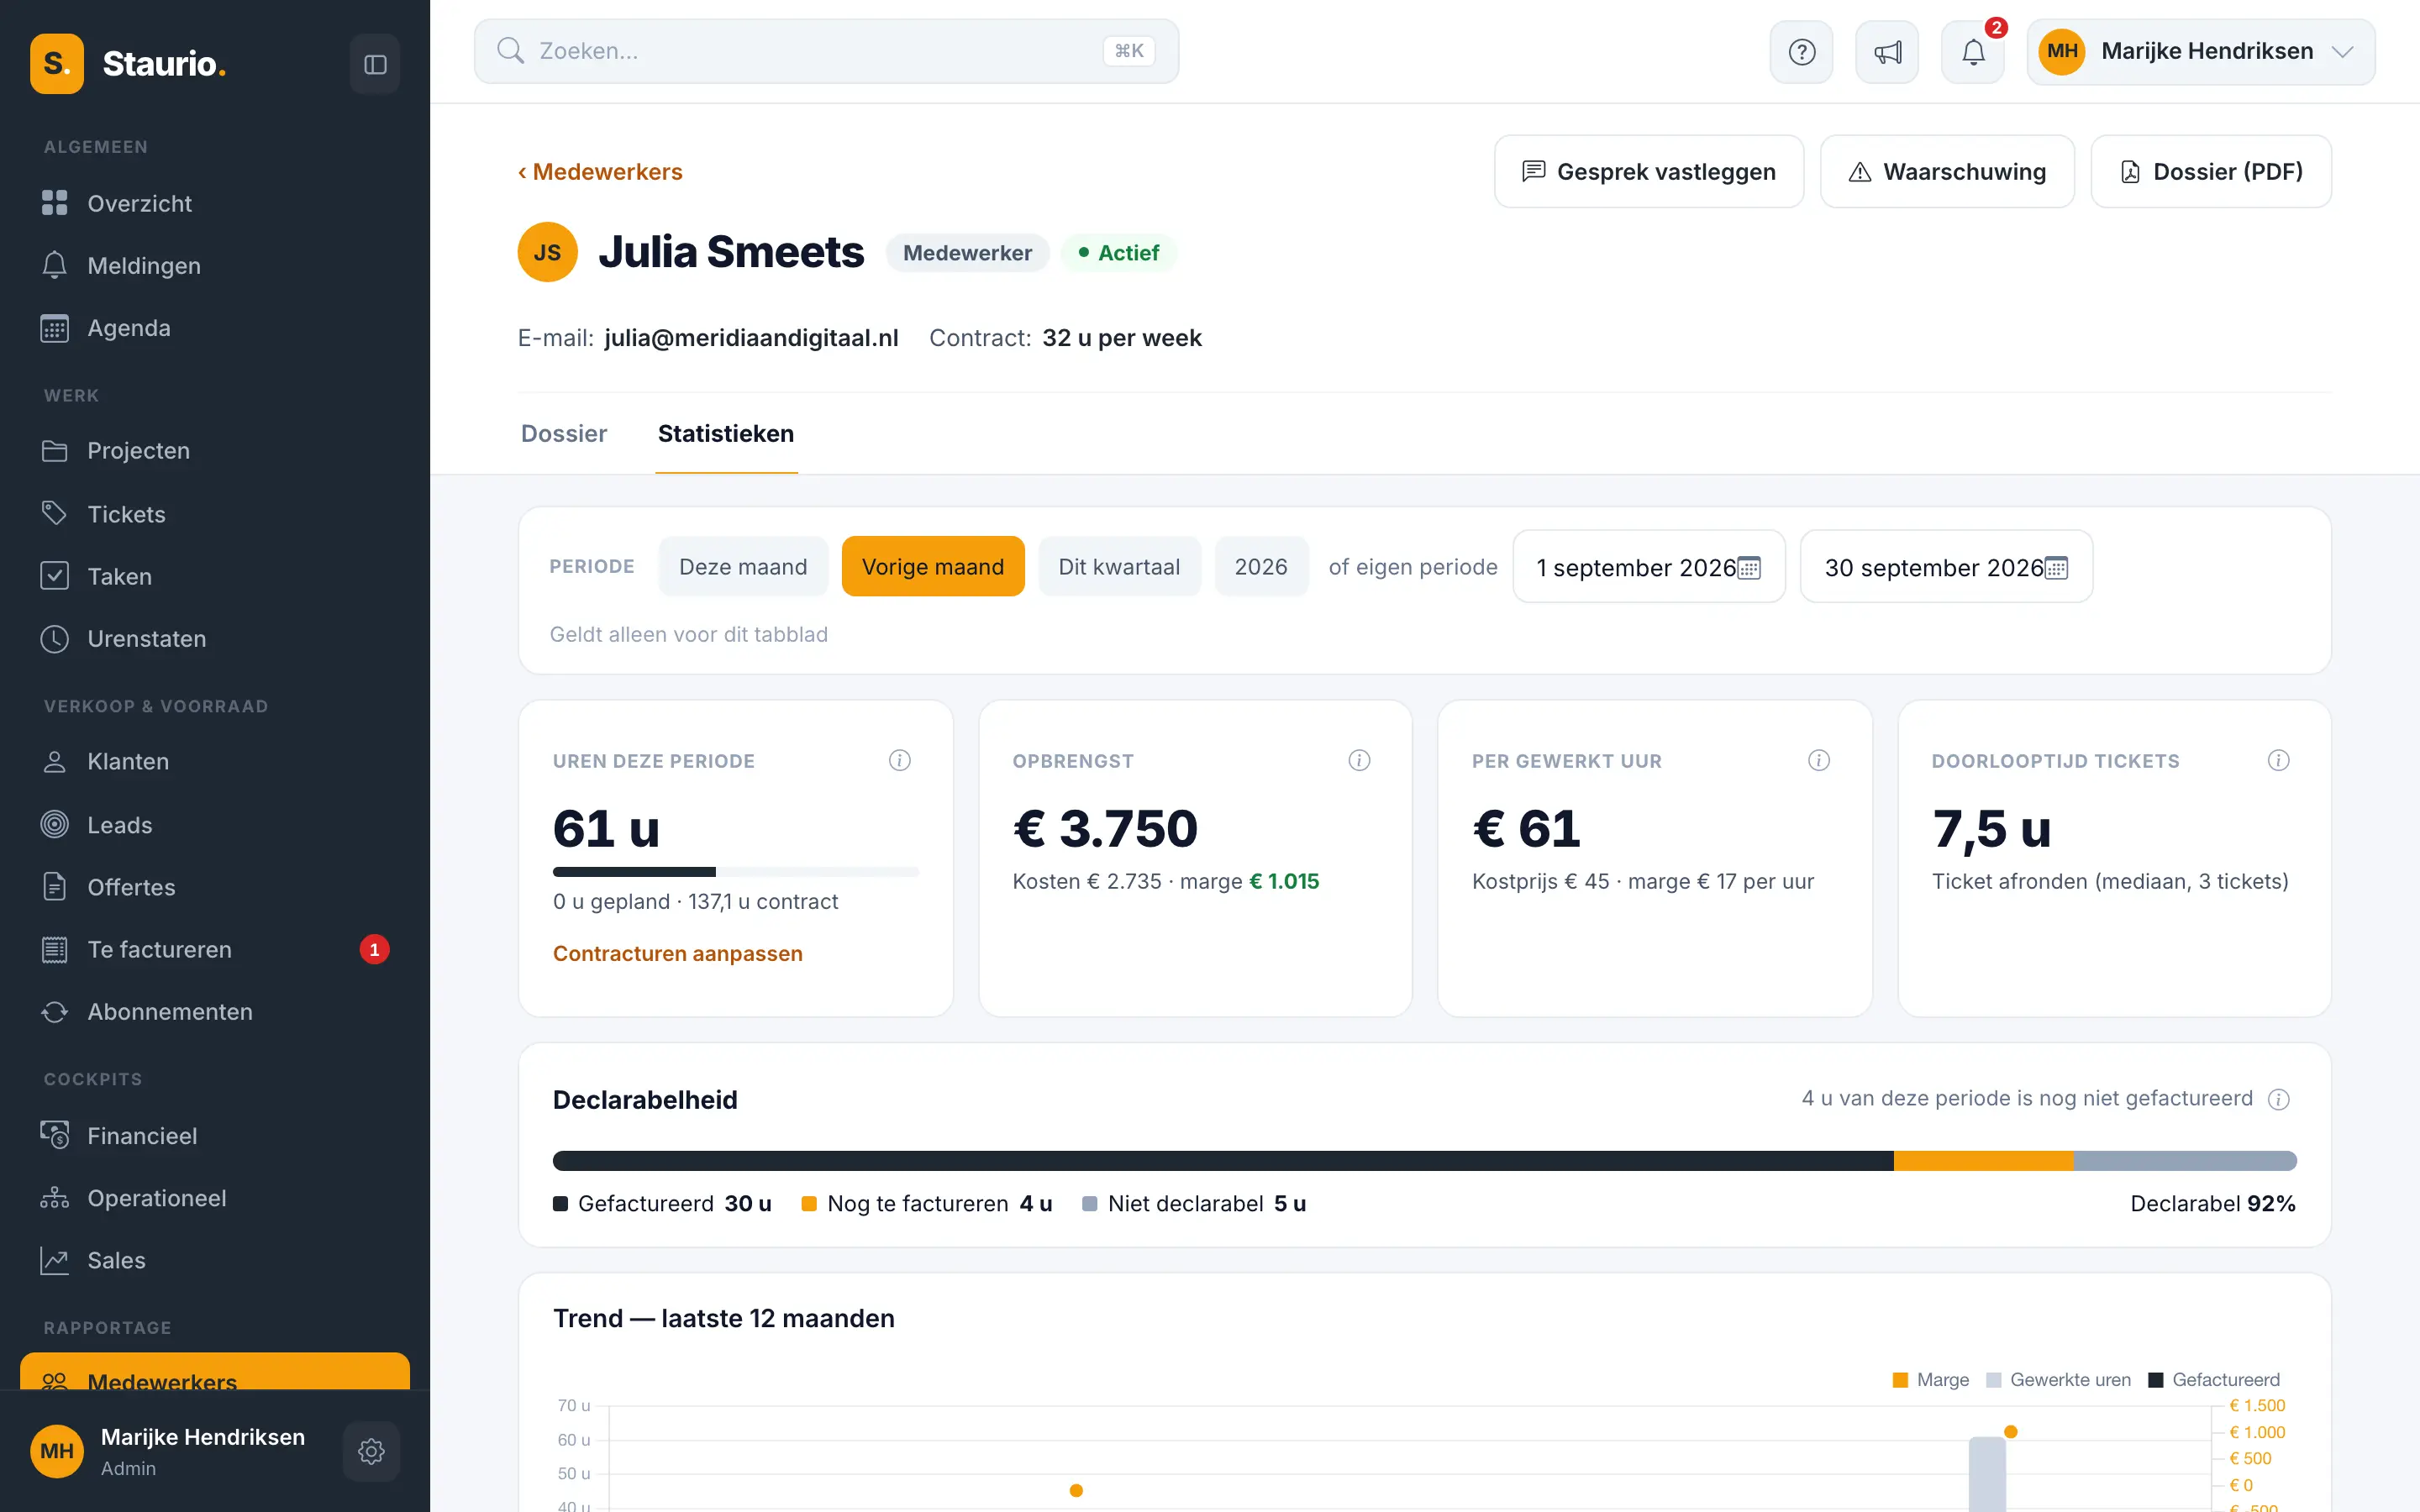Select Deze maand period
This screenshot has height=1512, width=2420.
coord(743,567)
